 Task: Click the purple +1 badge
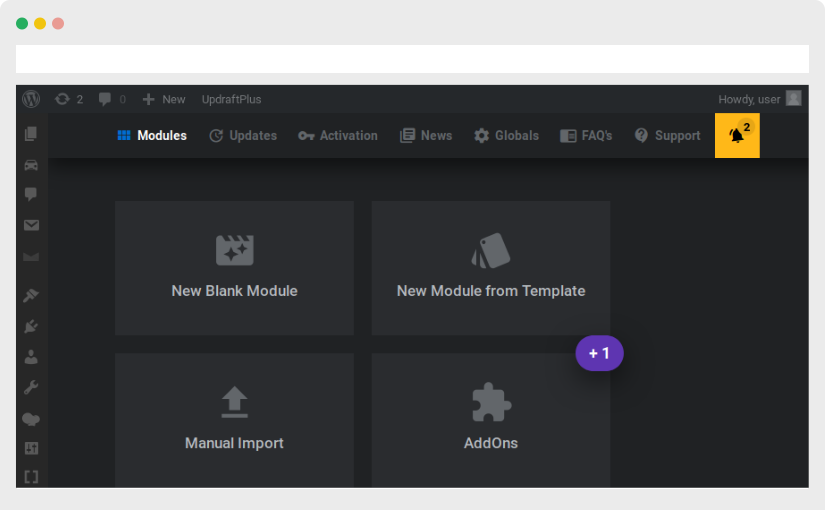point(599,353)
